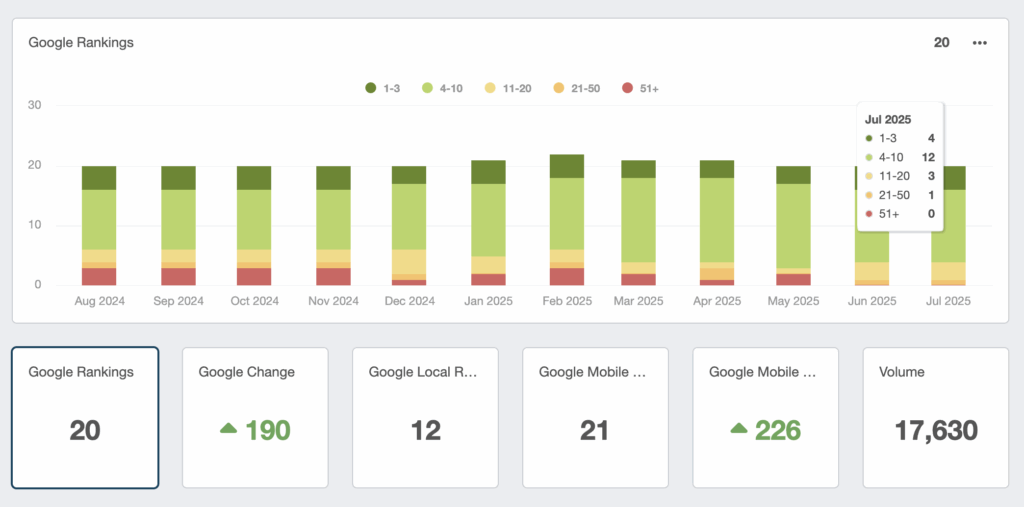Click the total value 20 in chart header

pos(941,43)
